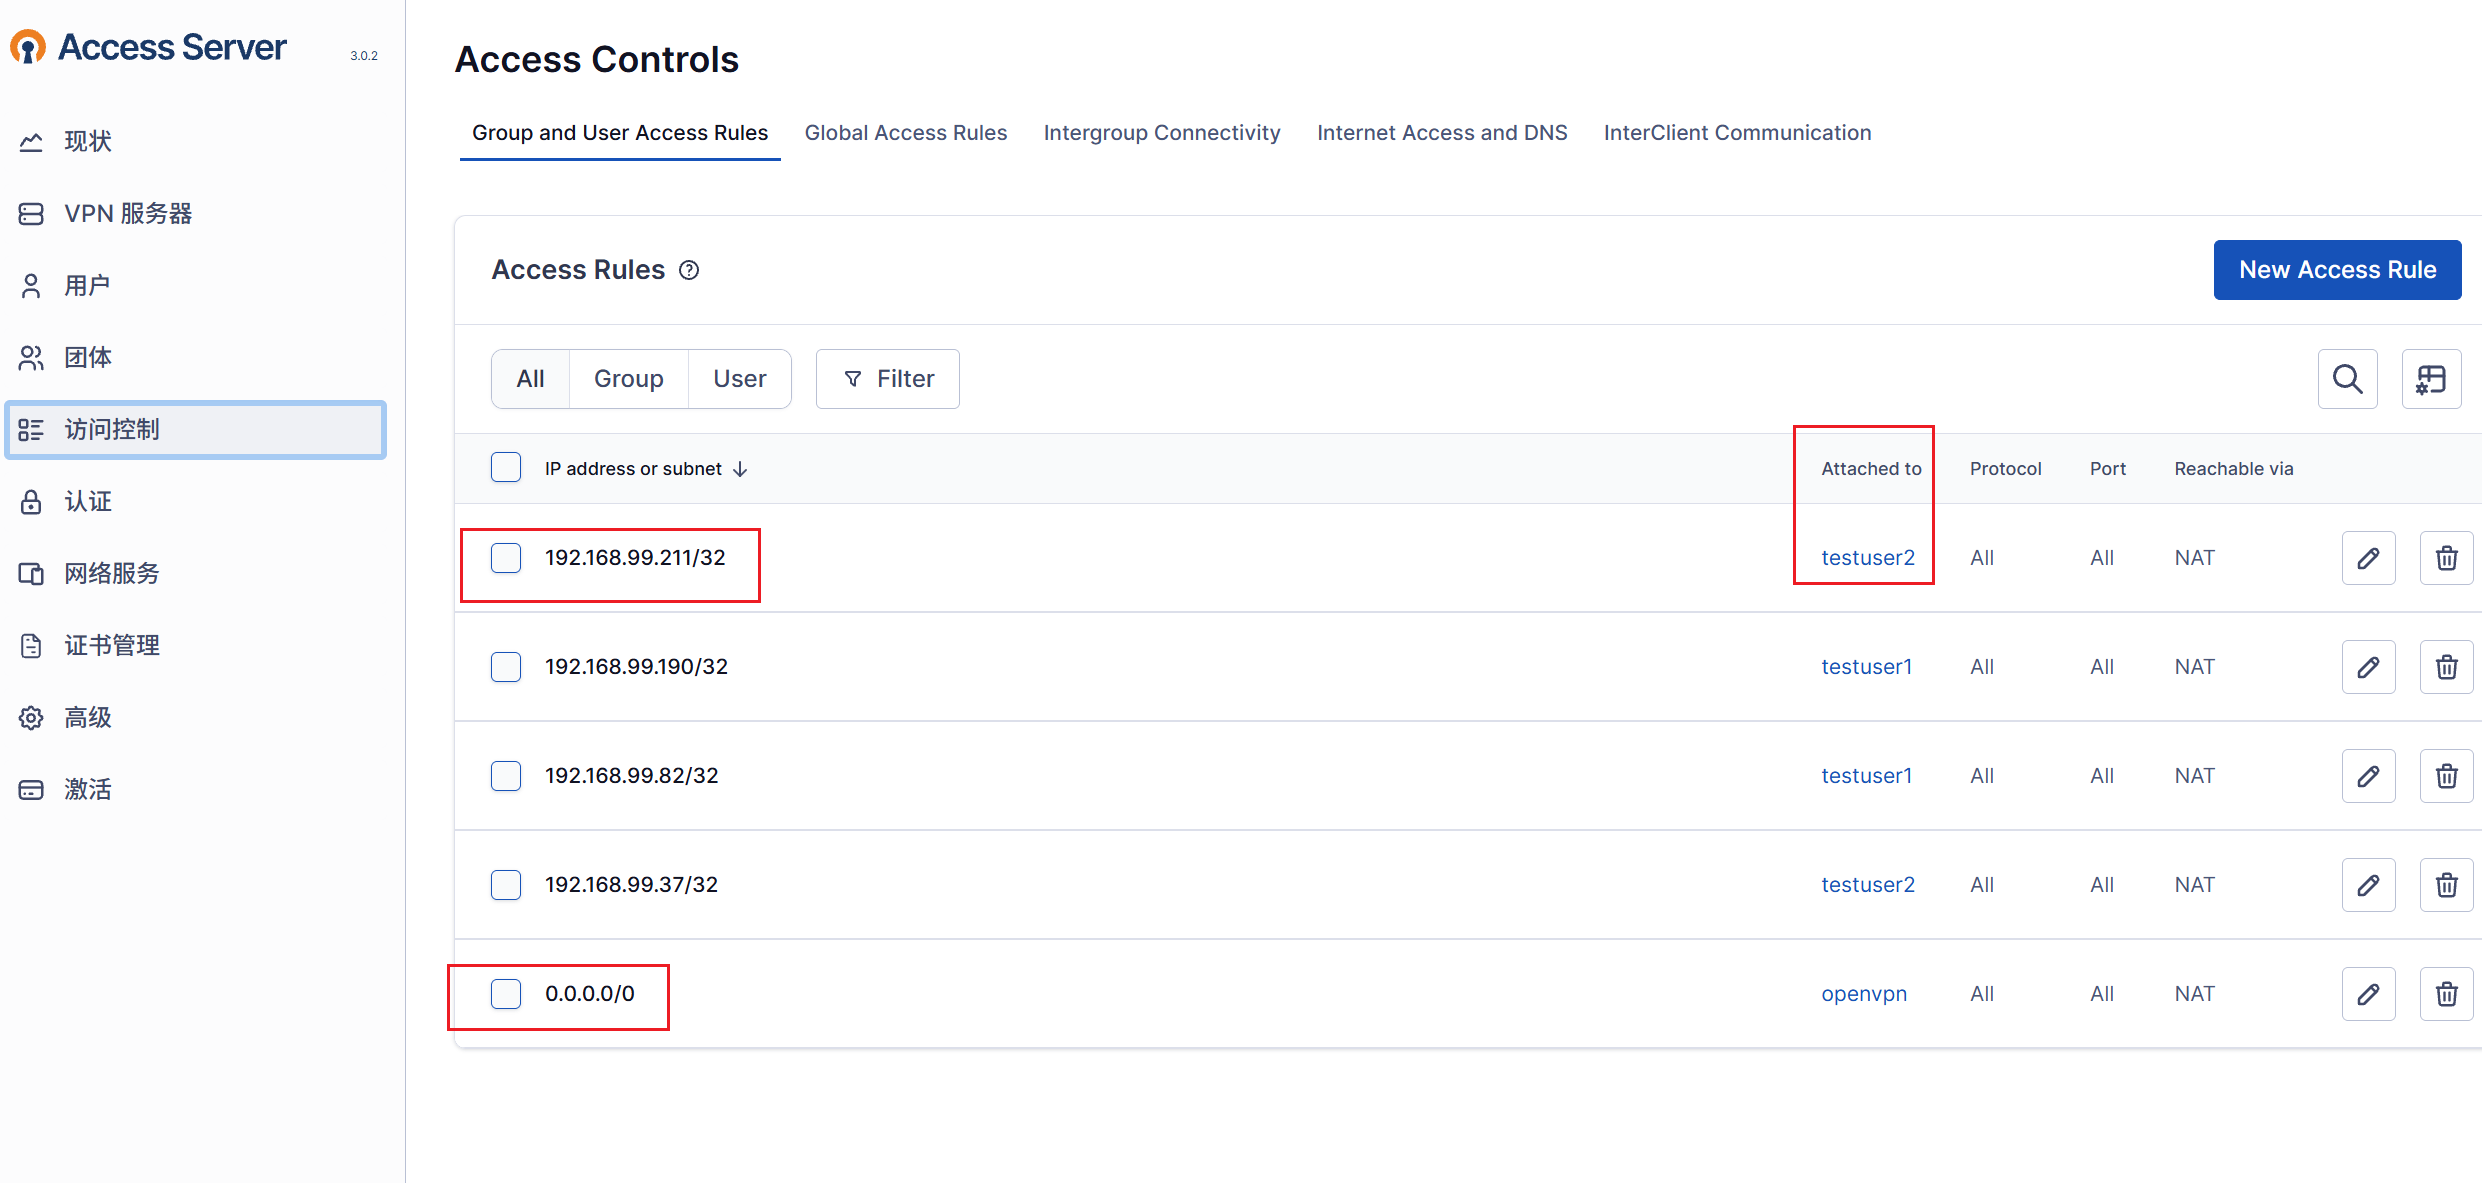The width and height of the screenshot is (2482, 1183).
Task: Select the 0.0.0.0/0 rule checkbox
Action: [x=506, y=994]
